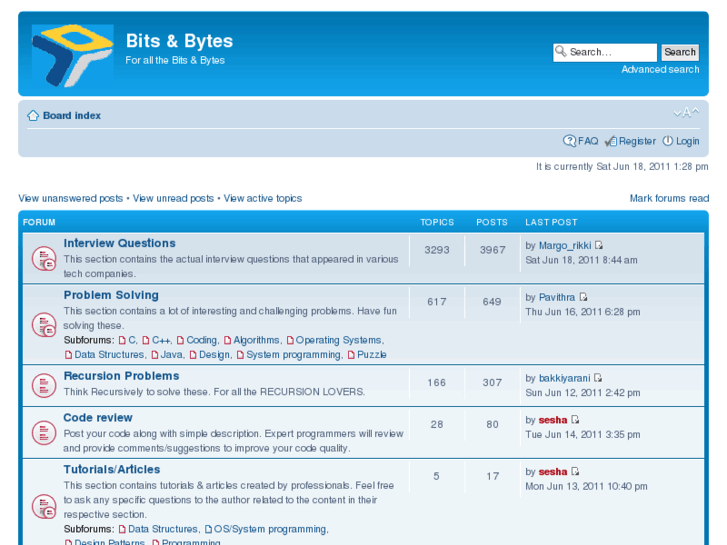Click the subforum icon before Coding

[x=180, y=340]
